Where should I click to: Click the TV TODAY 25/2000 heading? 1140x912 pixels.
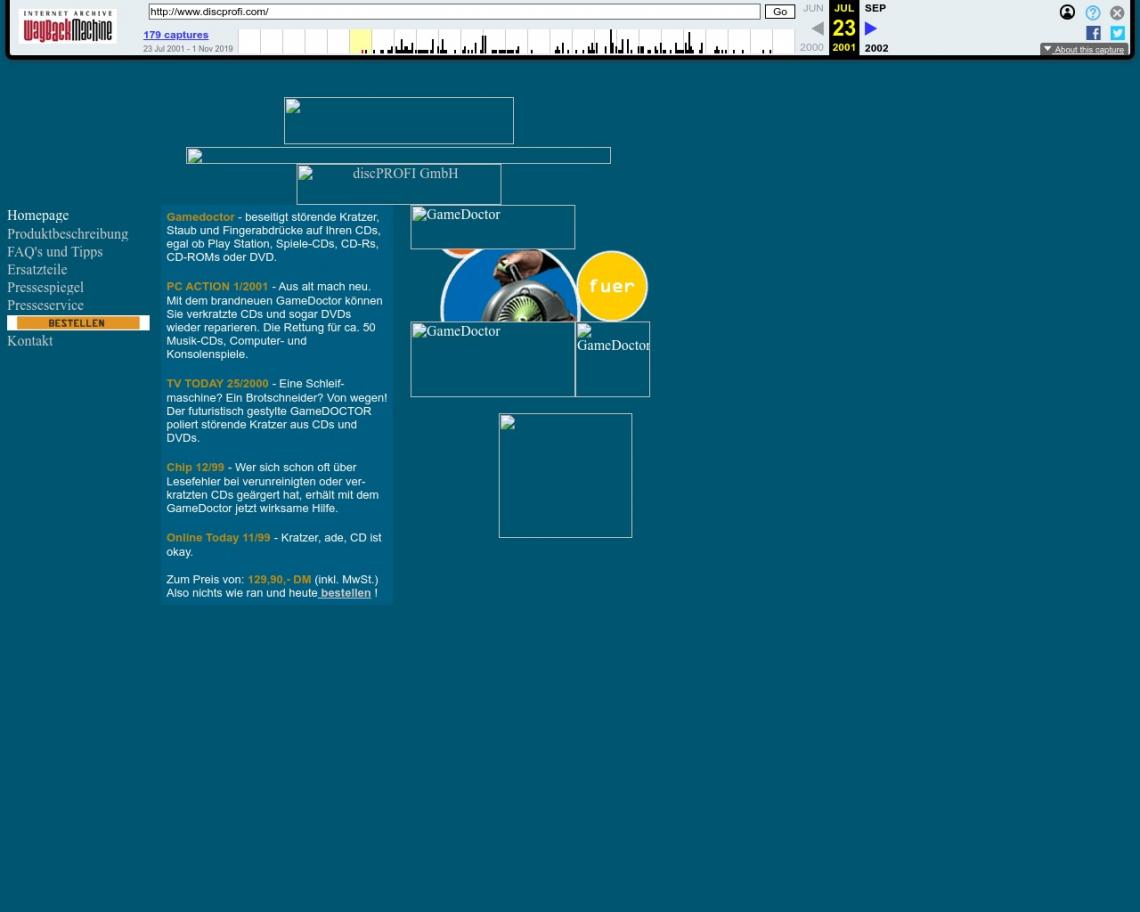pos(217,383)
